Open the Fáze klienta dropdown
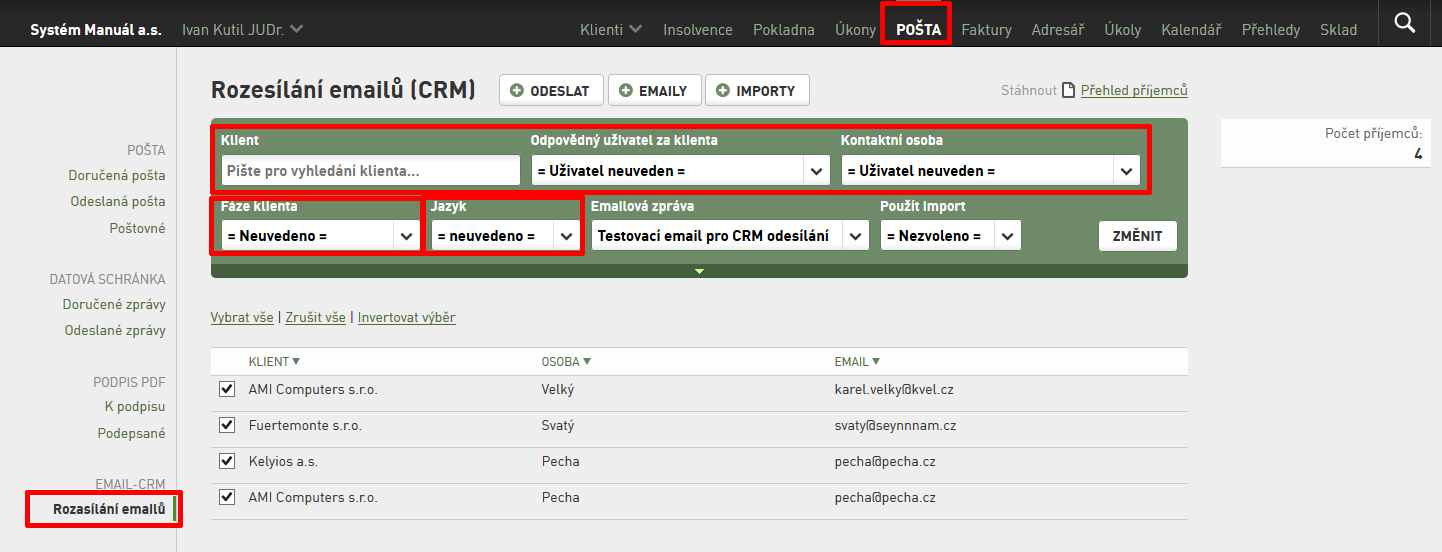 pos(320,236)
